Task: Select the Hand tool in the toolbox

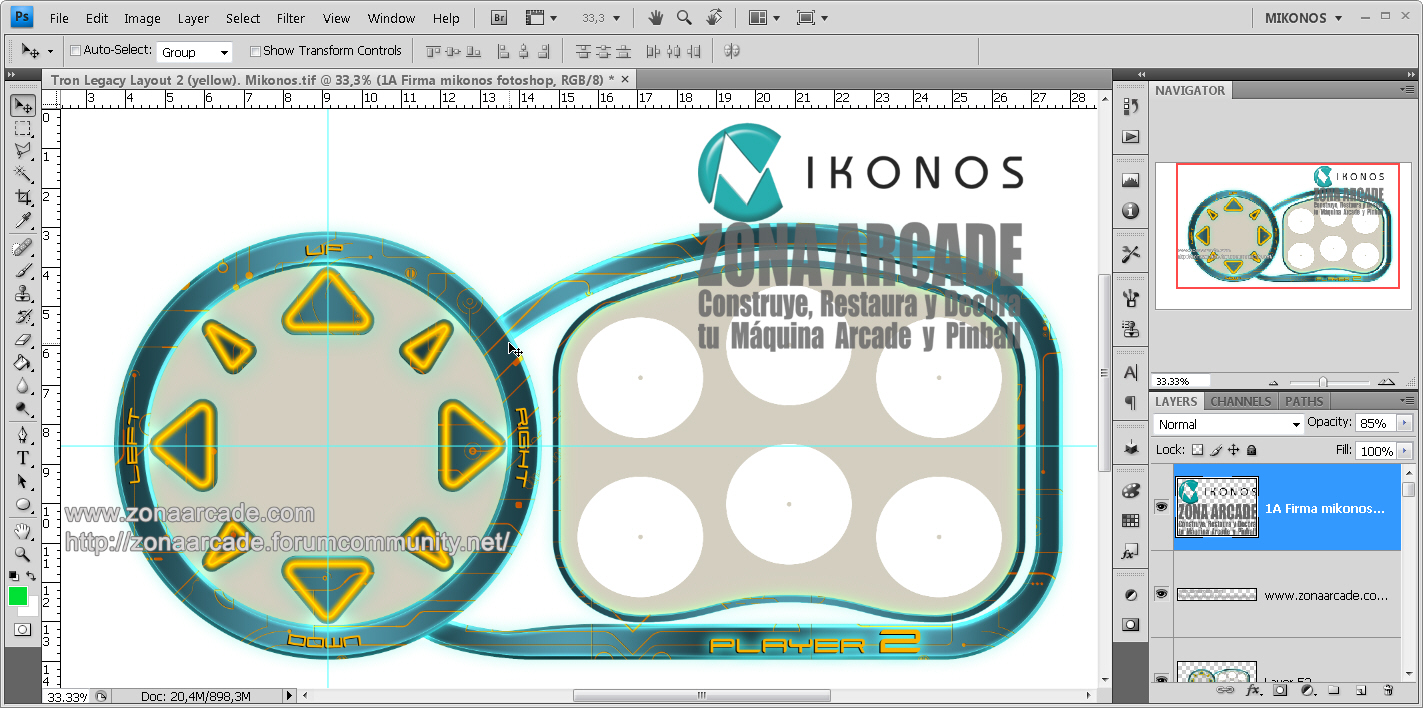Action: click(23, 531)
